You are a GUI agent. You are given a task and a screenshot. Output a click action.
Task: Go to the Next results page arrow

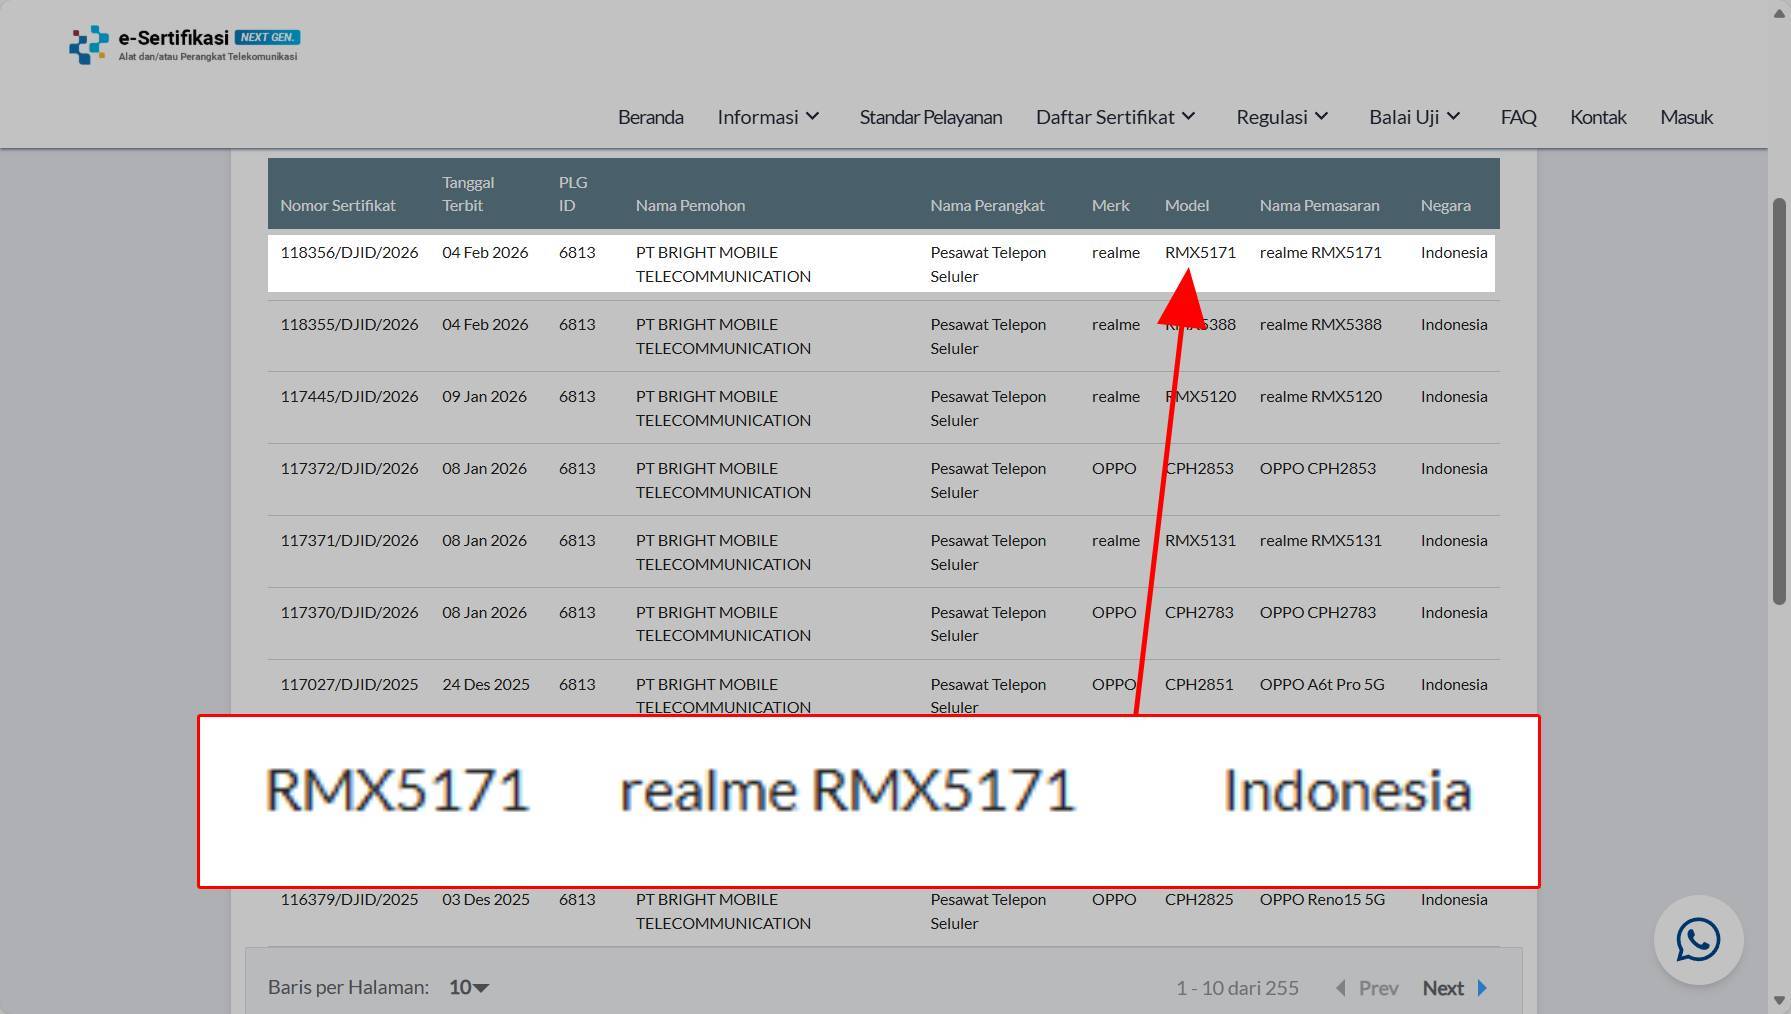coord(1482,988)
